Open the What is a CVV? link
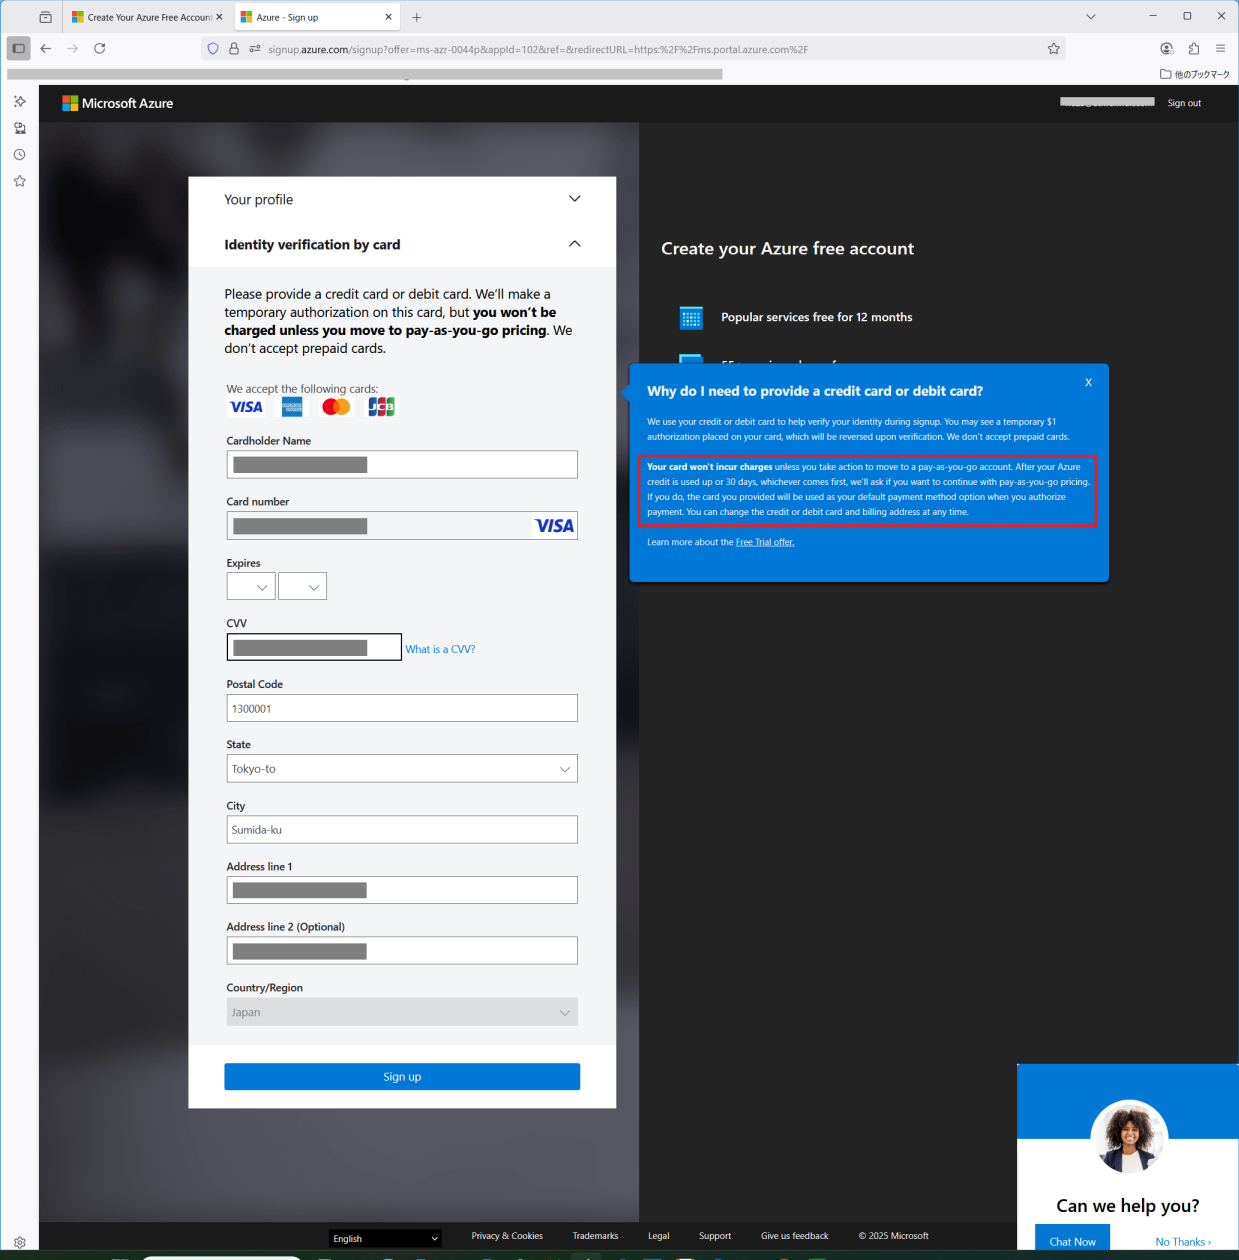Viewport: 1239px width, 1260px height. [x=440, y=649]
